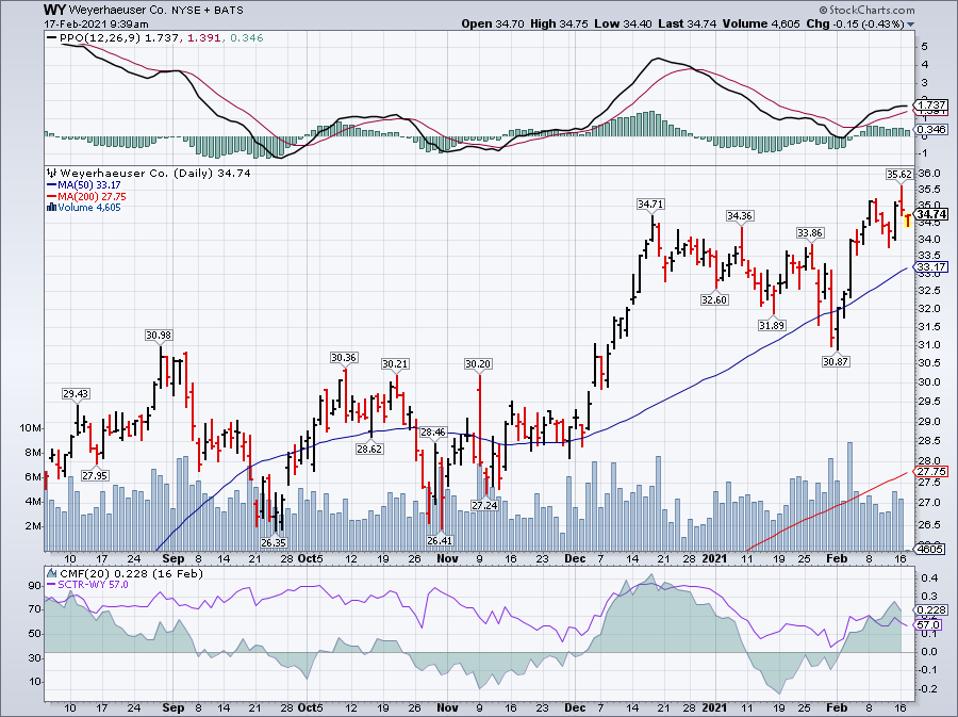Image resolution: width=958 pixels, height=717 pixels.
Task: Click the yellow highlighted latest price bar
Action: click(907, 220)
